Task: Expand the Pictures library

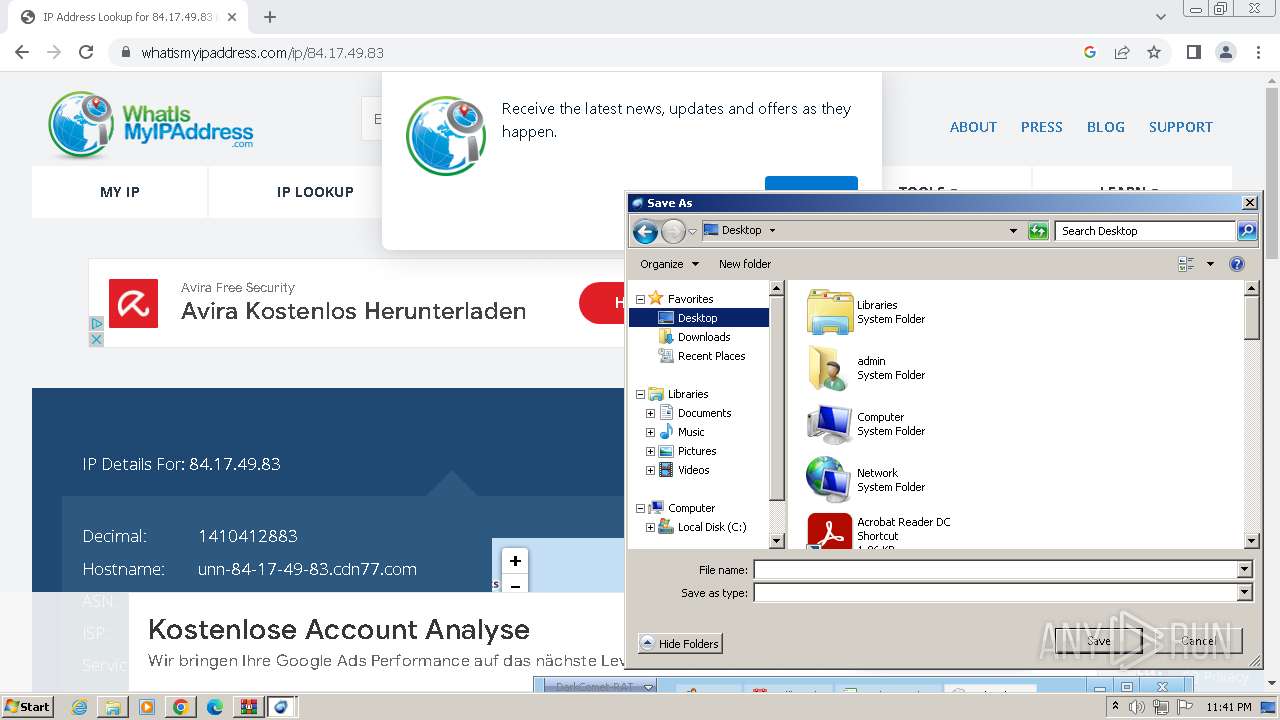Action: [x=650, y=451]
